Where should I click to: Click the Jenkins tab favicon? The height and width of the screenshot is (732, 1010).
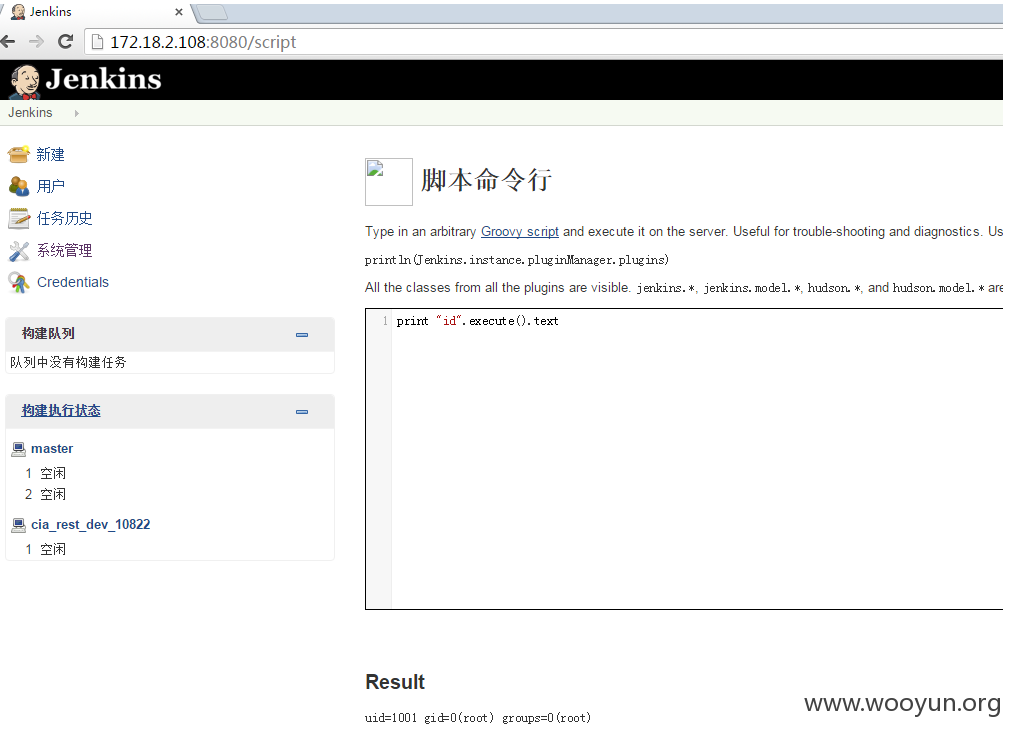click(x=19, y=12)
